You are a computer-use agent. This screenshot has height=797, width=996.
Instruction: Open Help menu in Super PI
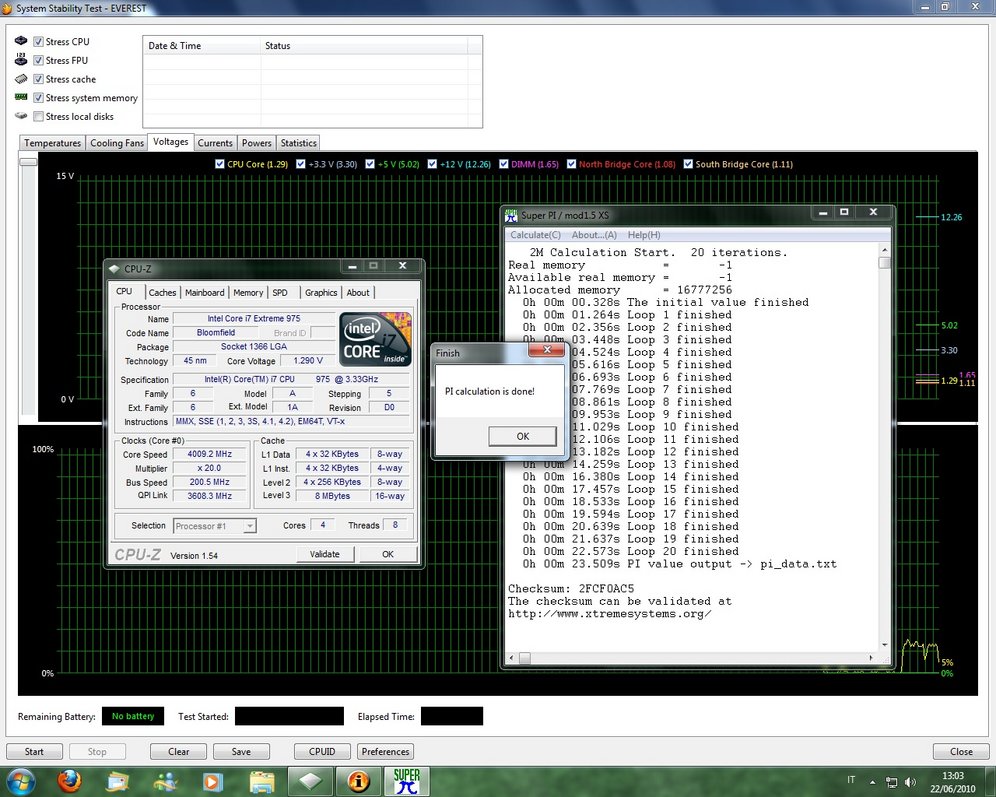(643, 235)
